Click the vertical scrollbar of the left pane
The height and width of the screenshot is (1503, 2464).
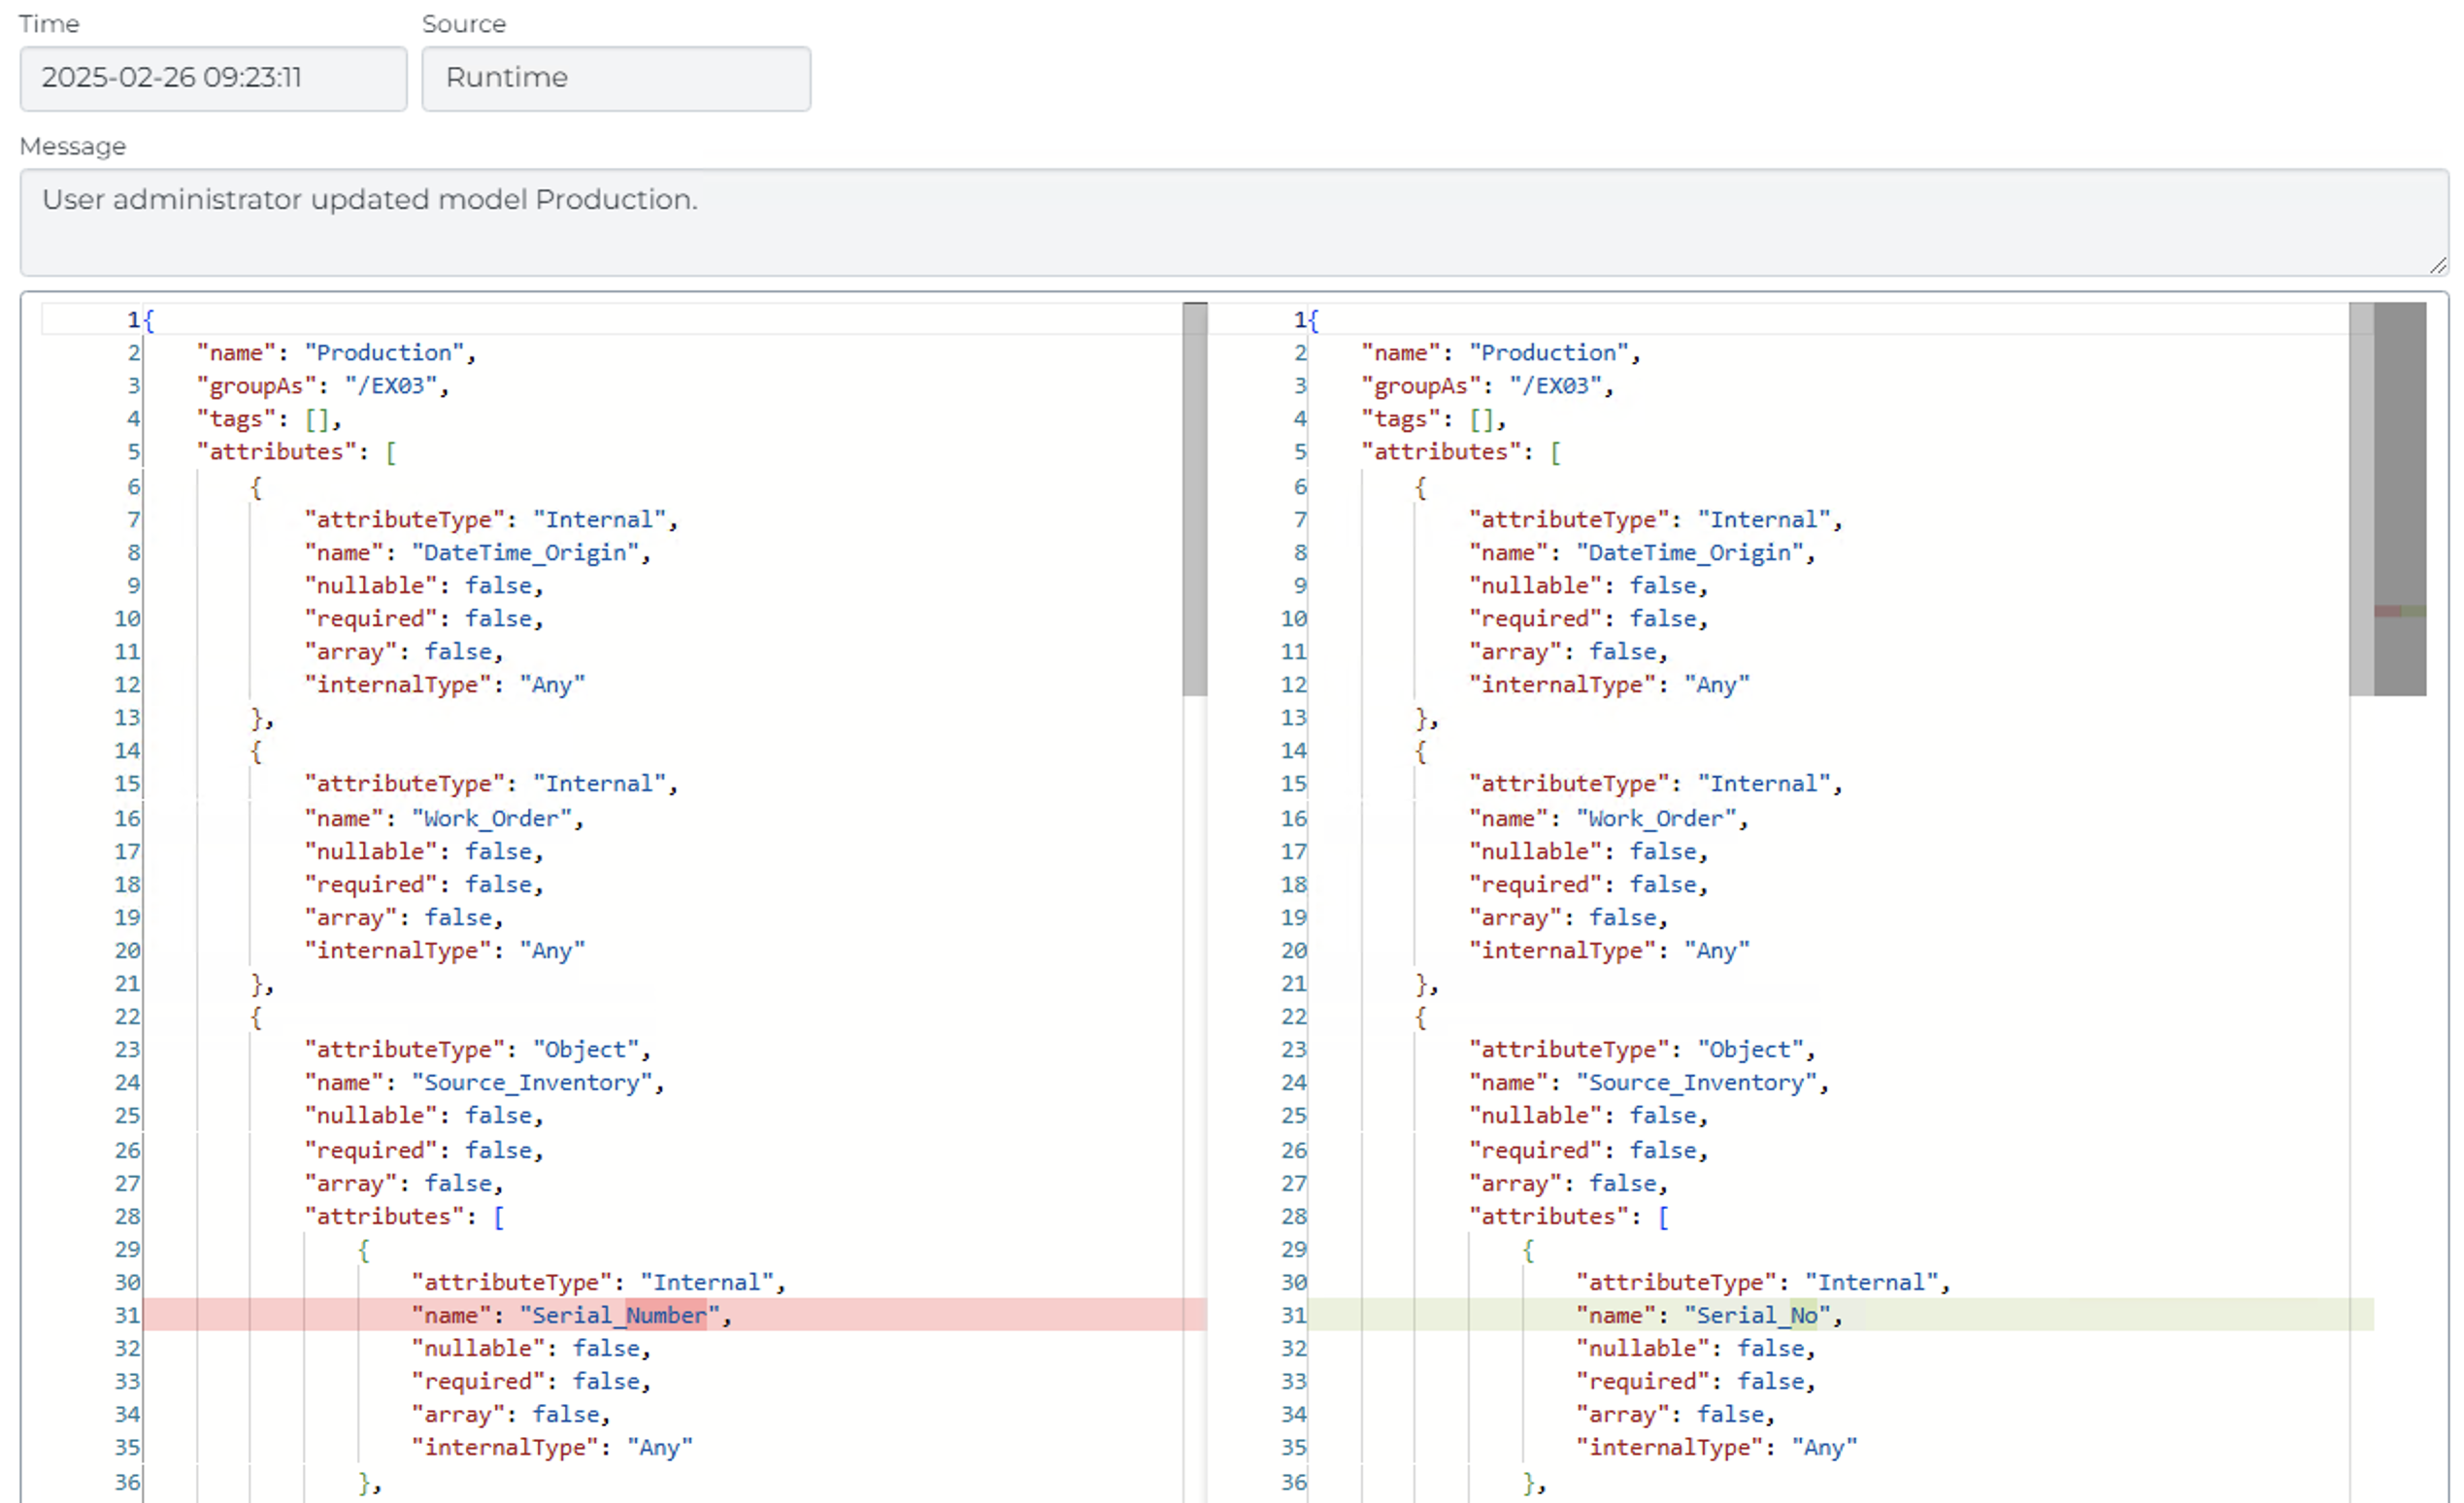[1194, 500]
